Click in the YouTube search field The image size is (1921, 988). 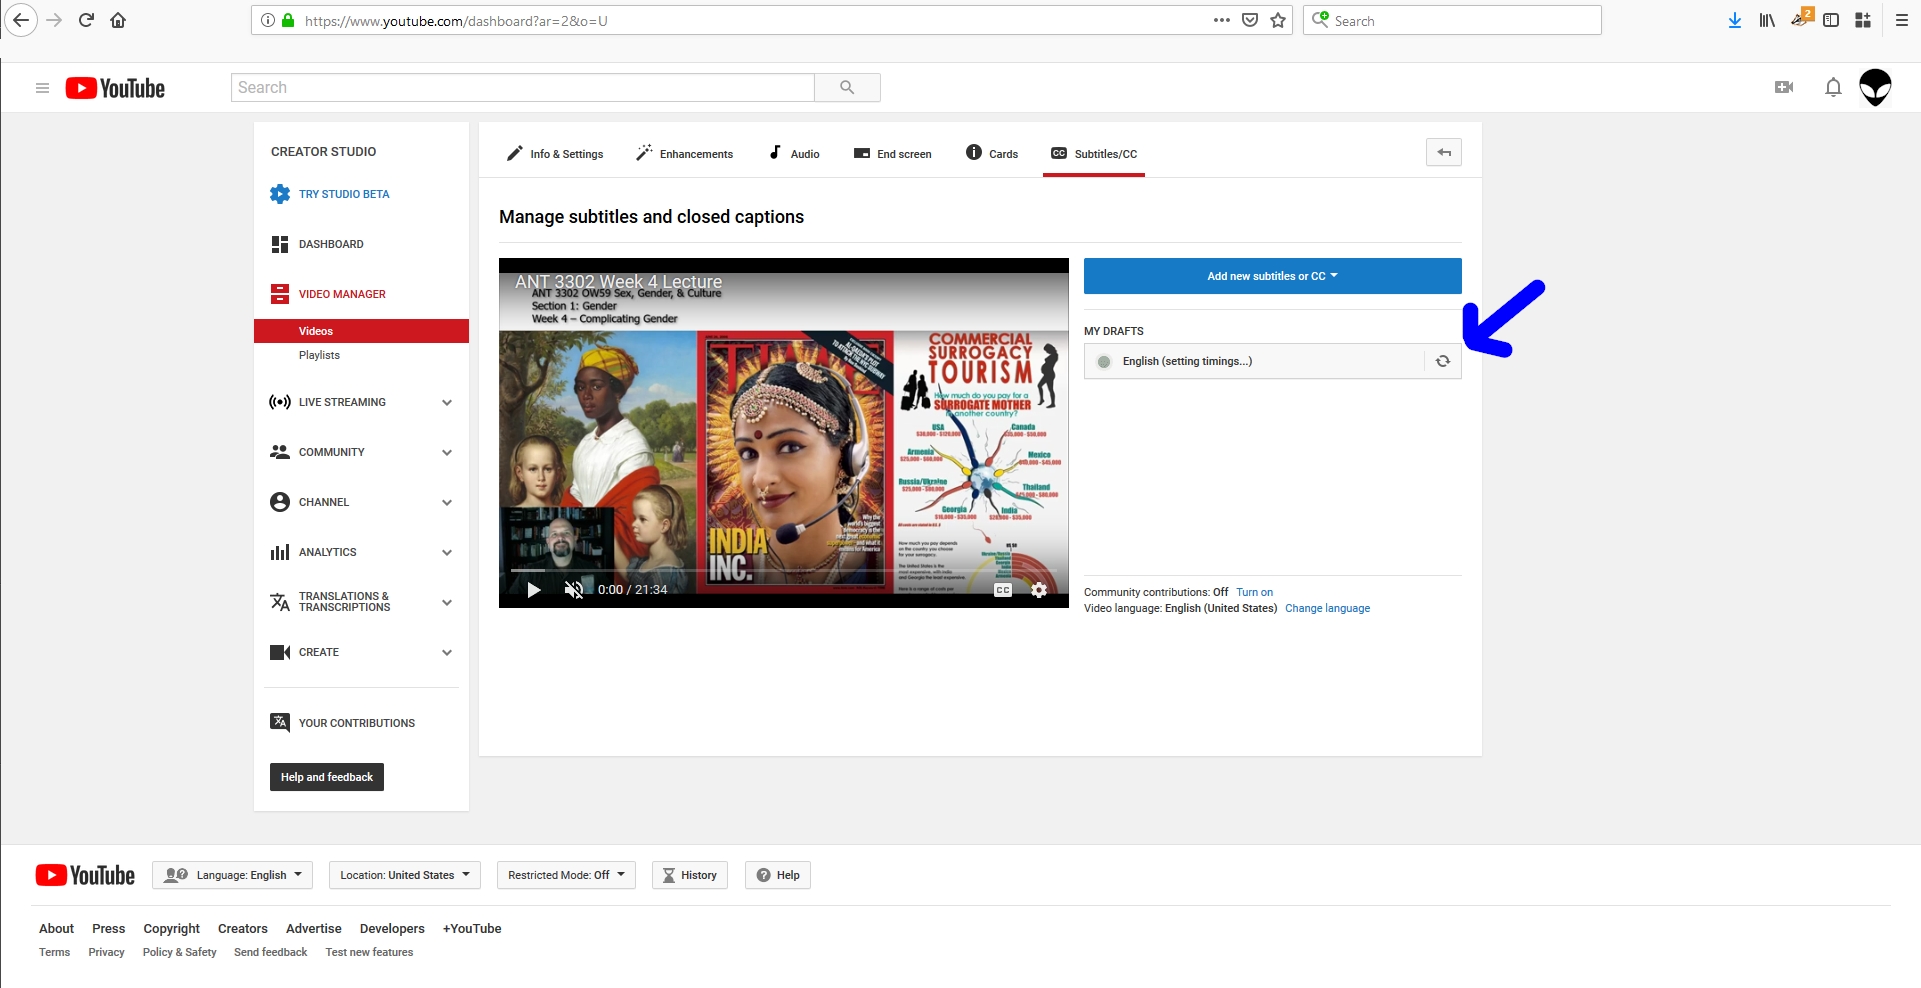coord(522,88)
